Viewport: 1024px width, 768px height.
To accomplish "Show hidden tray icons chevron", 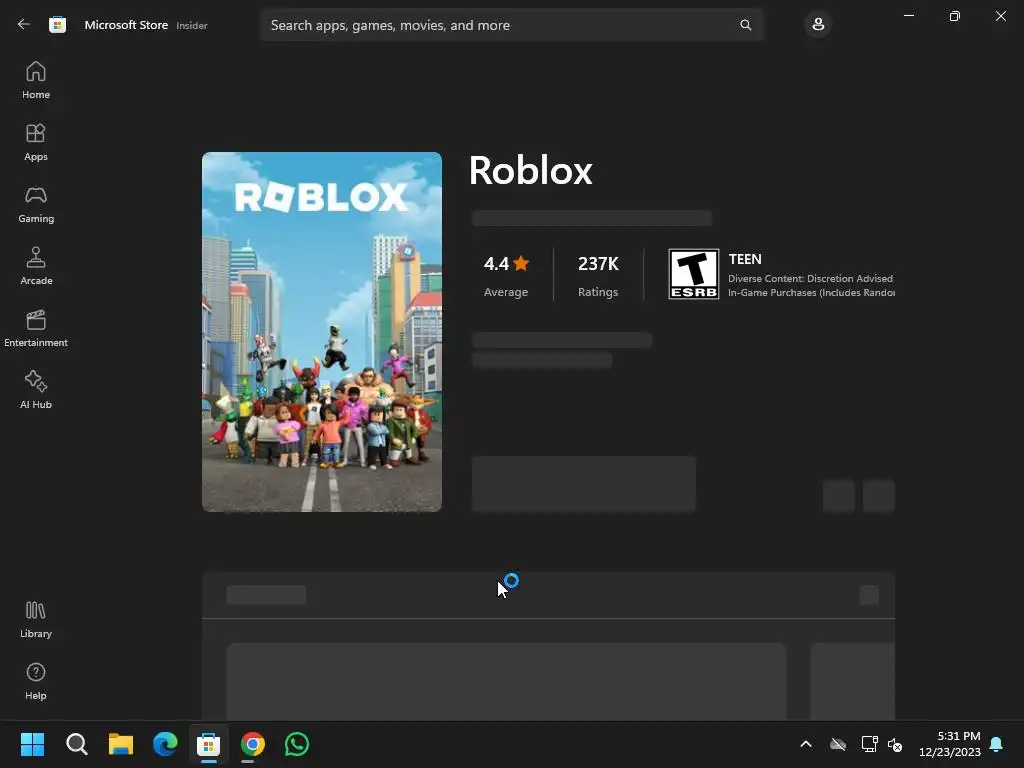I will click(x=806, y=744).
